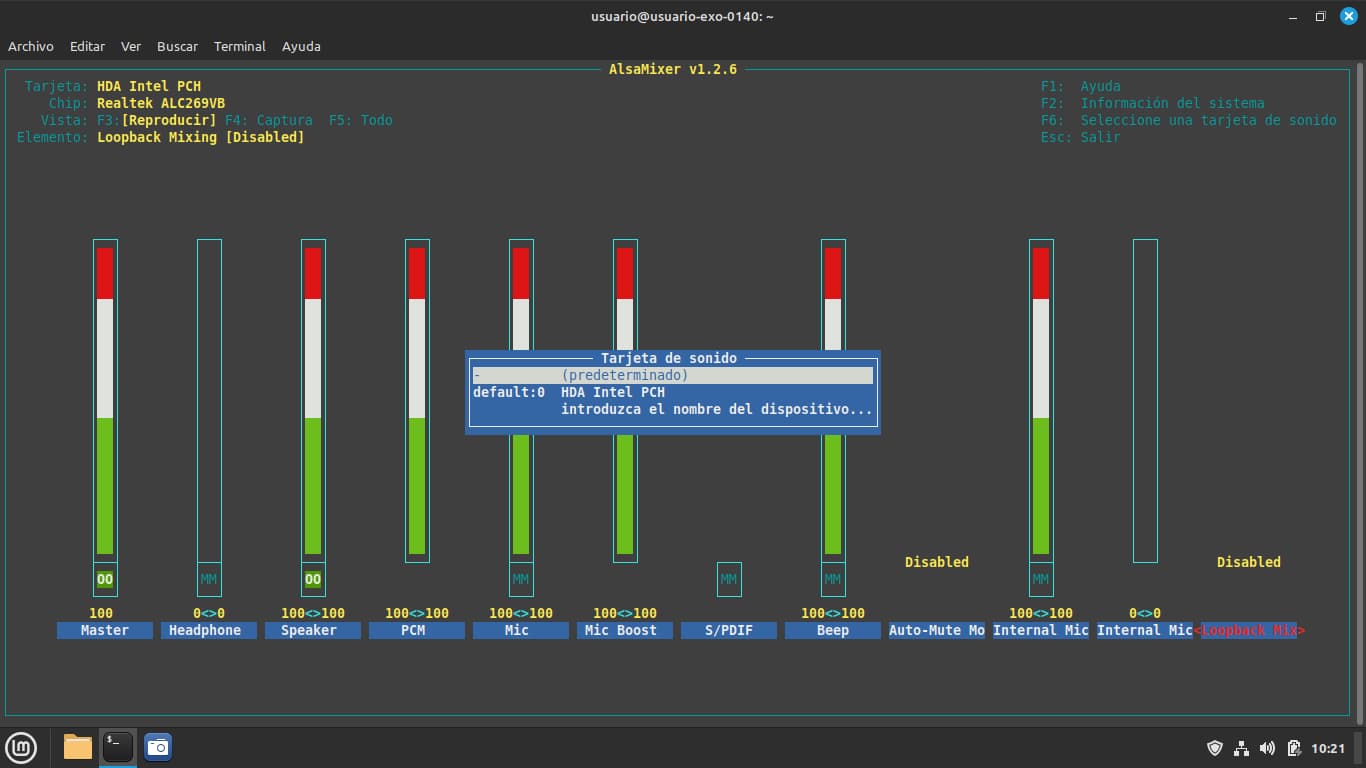This screenshot has width=1366, height=768.
Task: Click the Headphone volume bar
Action: [209, 400]
